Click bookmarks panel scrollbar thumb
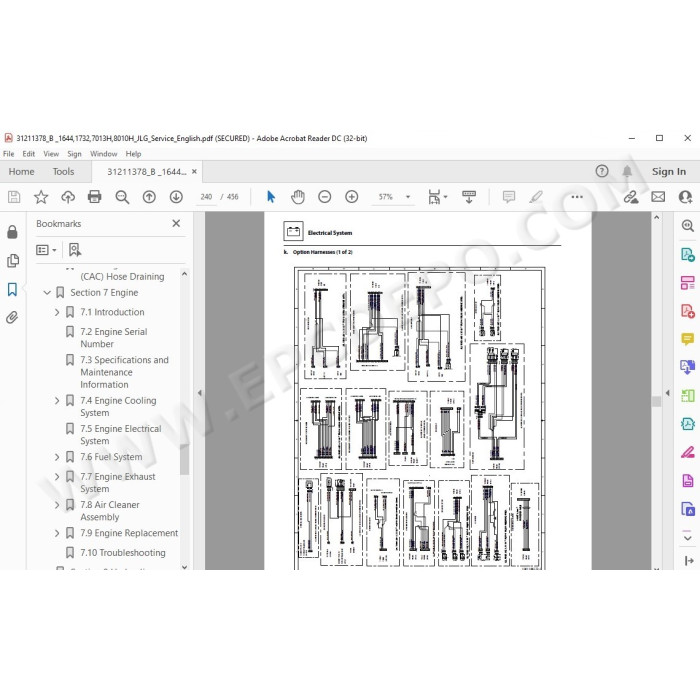 tap(184, 458)
